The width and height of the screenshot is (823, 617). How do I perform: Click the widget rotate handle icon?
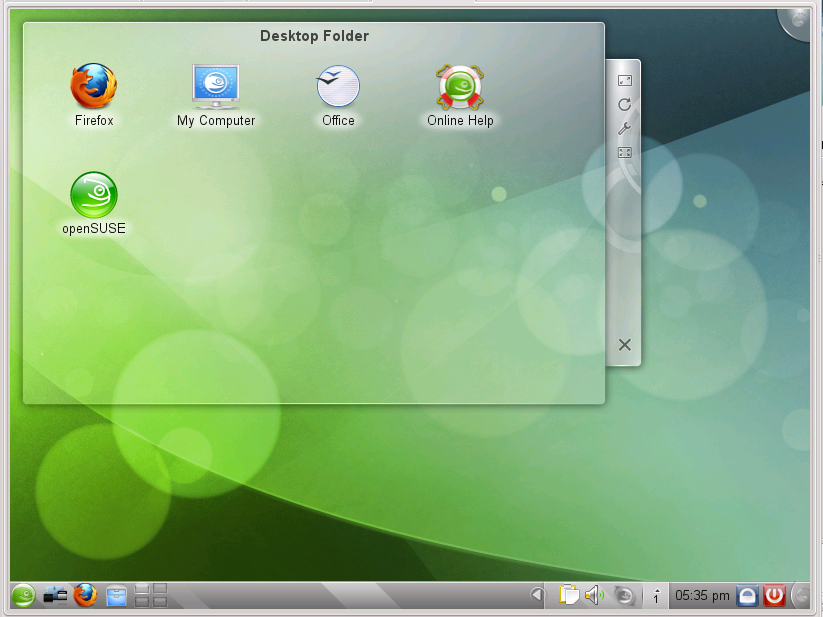(625, 104)
